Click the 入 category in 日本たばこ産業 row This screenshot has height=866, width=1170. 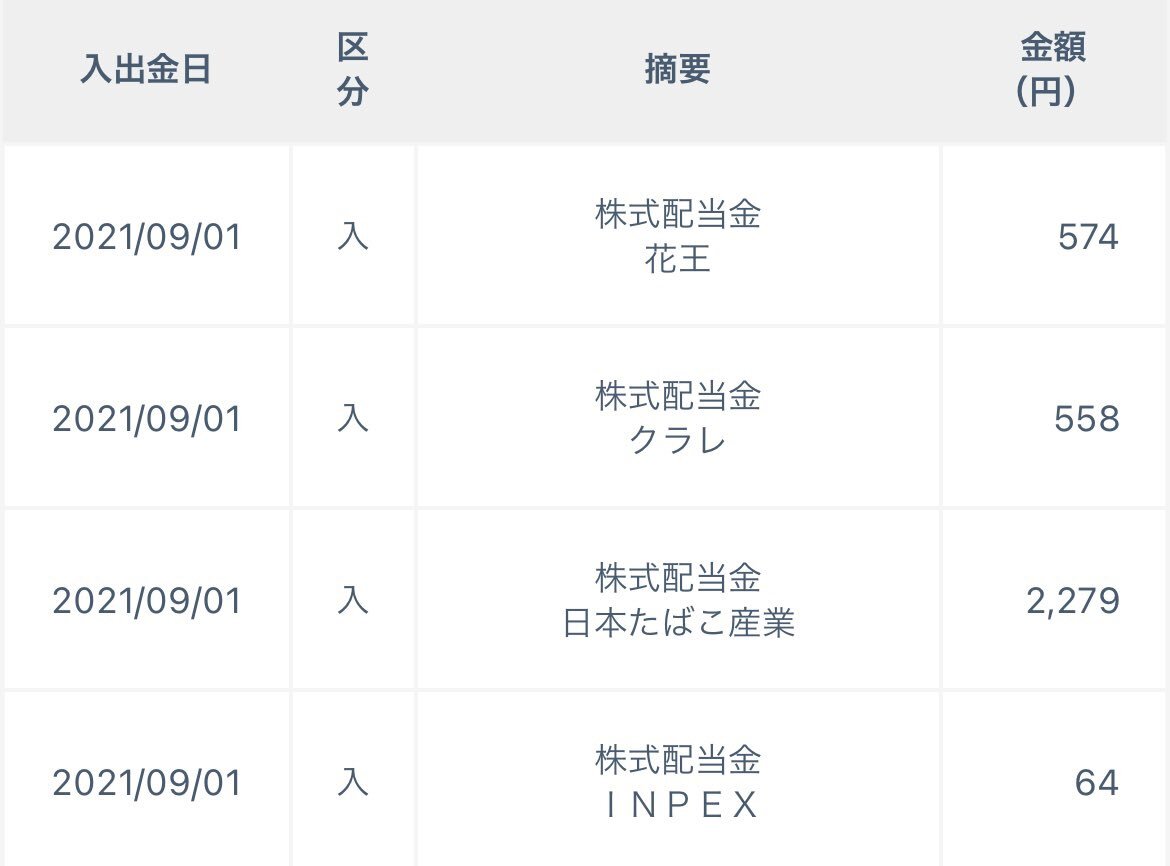[x=353, y=601]
